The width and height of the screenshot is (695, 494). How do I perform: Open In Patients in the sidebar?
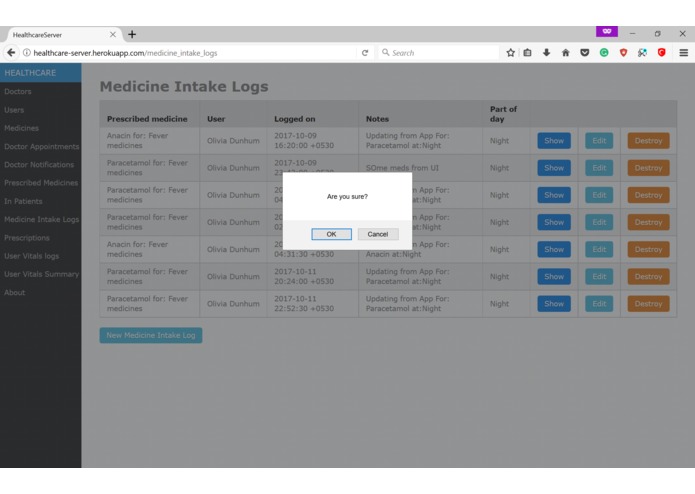point(23,201)
